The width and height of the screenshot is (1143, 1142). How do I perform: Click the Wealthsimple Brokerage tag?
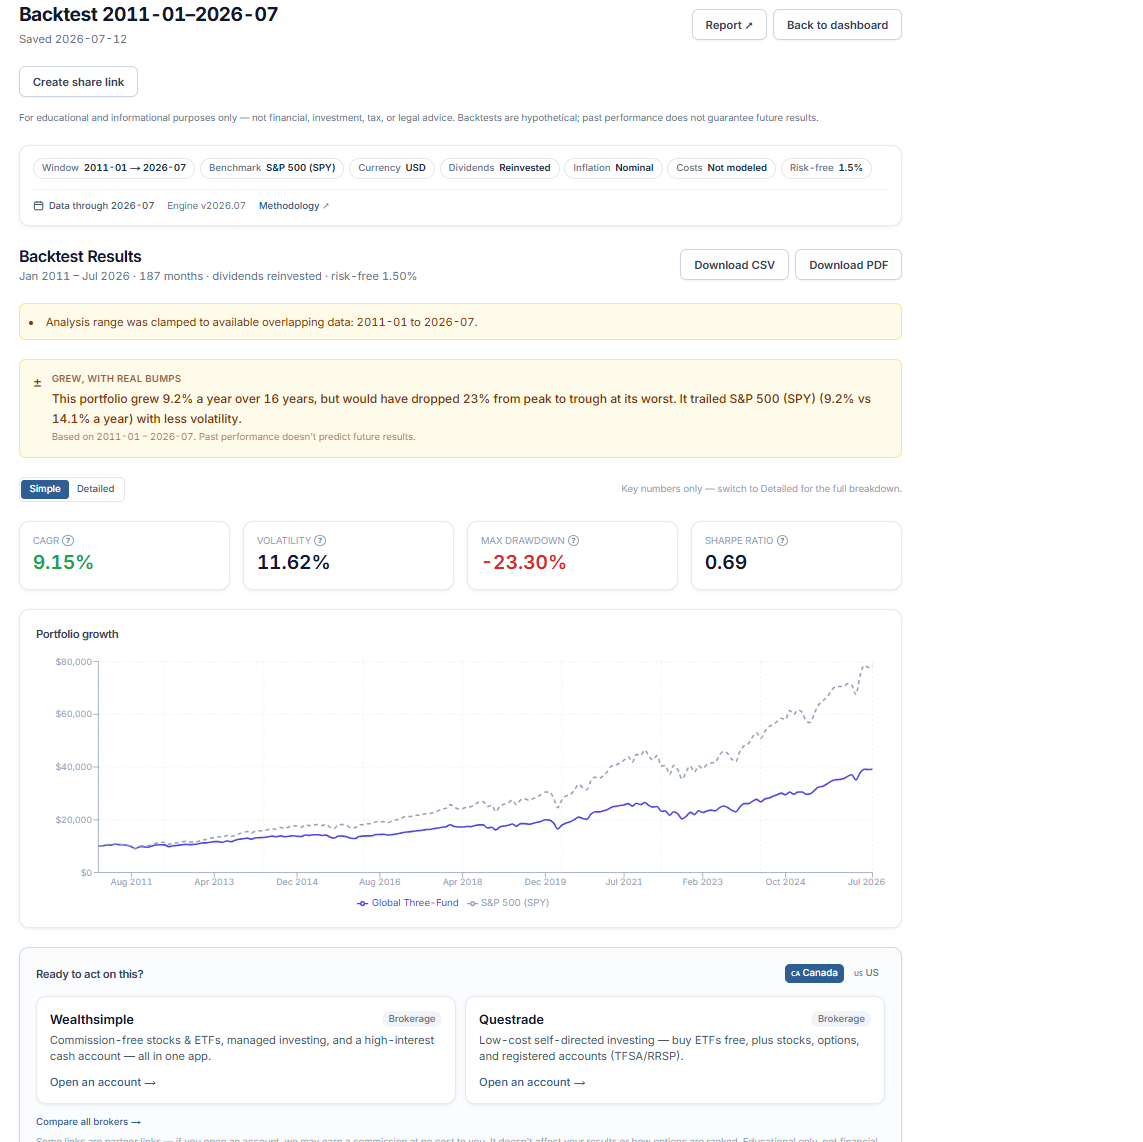click(412, 1019)
